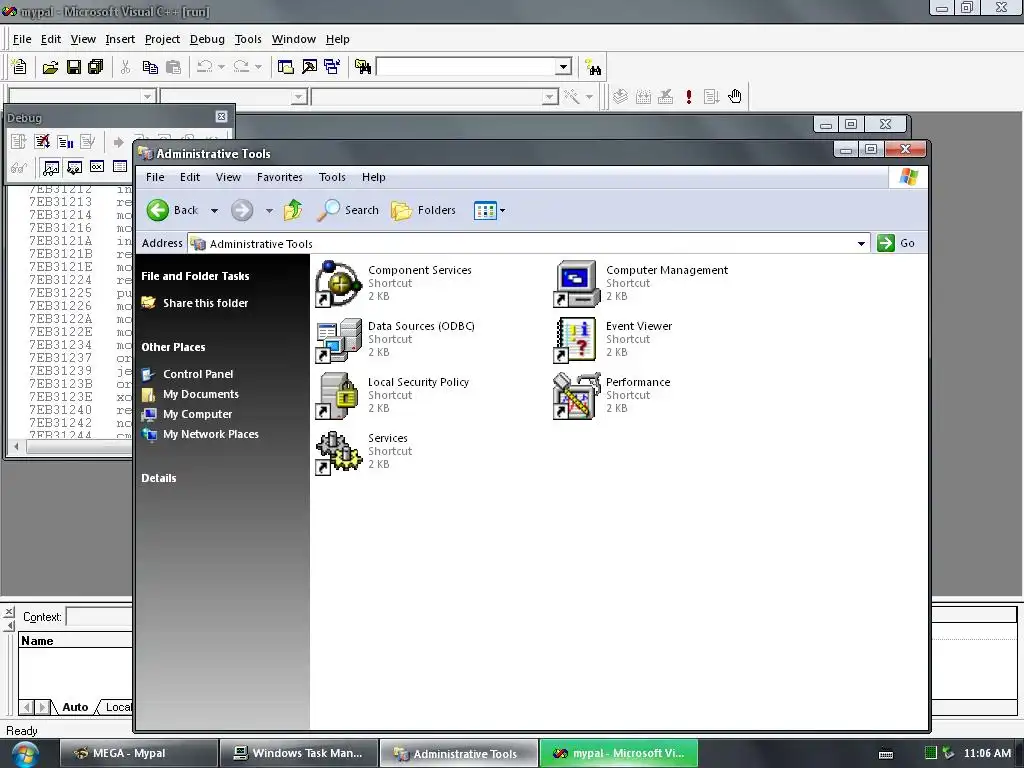Open the Back history dropdown arrow
Viewport: 1024px width, 768px height.
214,211
